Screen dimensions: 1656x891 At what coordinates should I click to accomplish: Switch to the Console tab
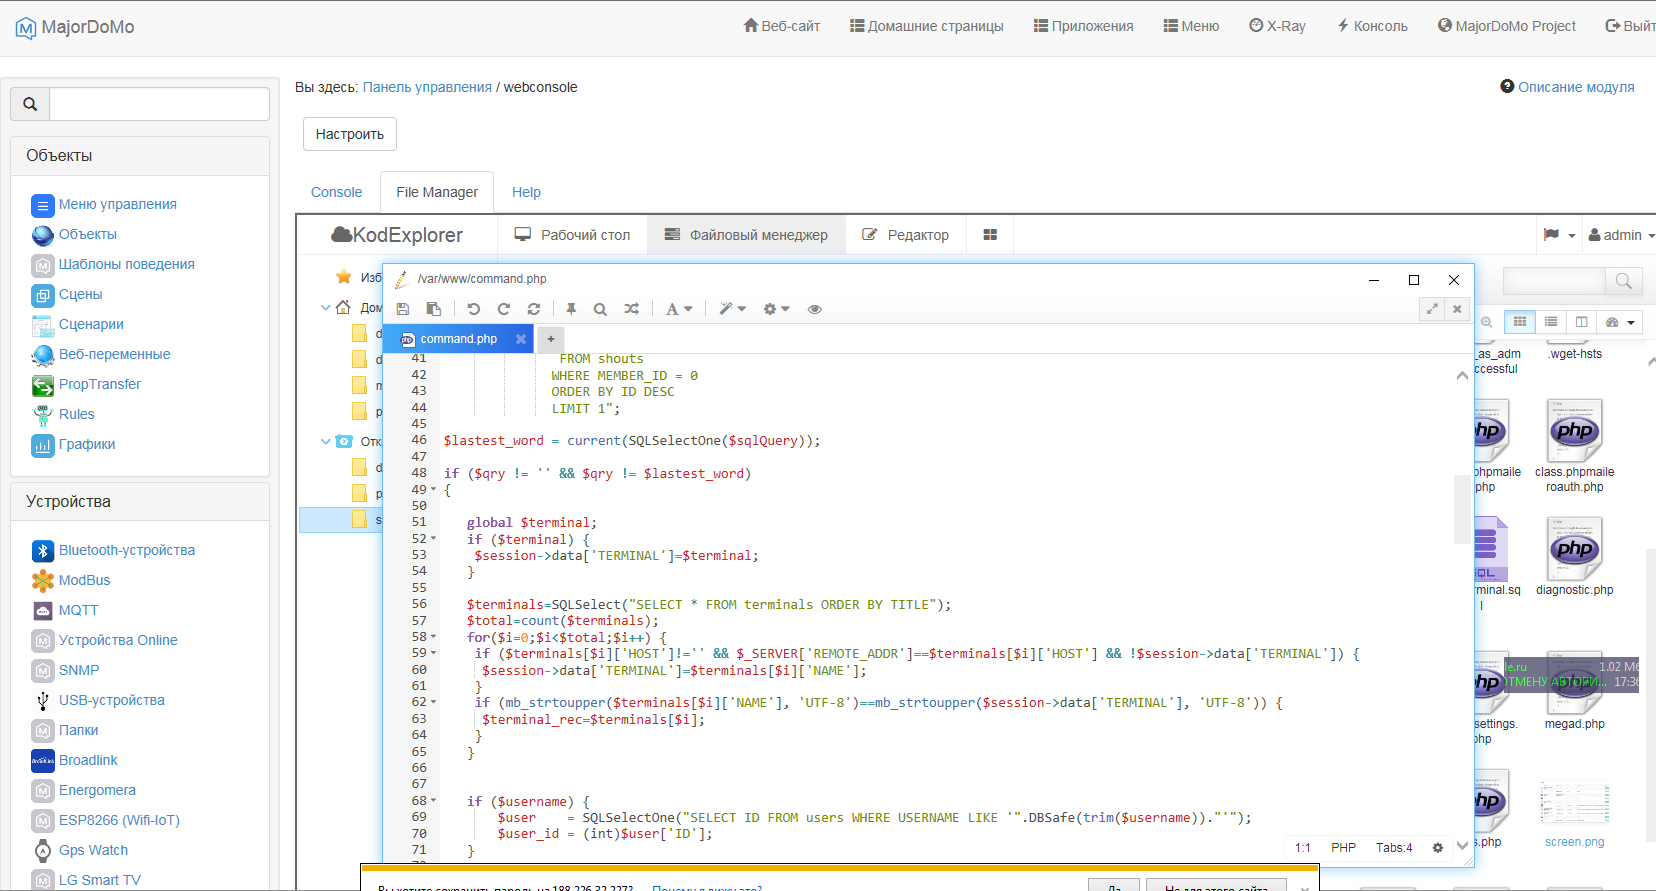pyautogui.click(x=336, y=192)
